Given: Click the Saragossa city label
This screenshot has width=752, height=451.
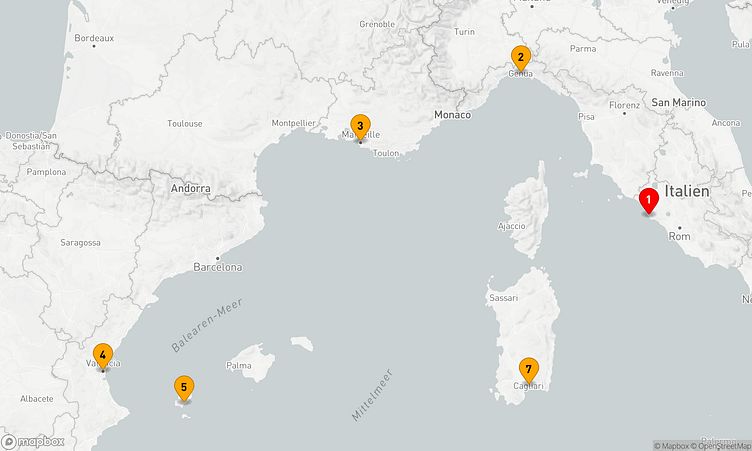Looking at the screenshot, I should (80, 243).
